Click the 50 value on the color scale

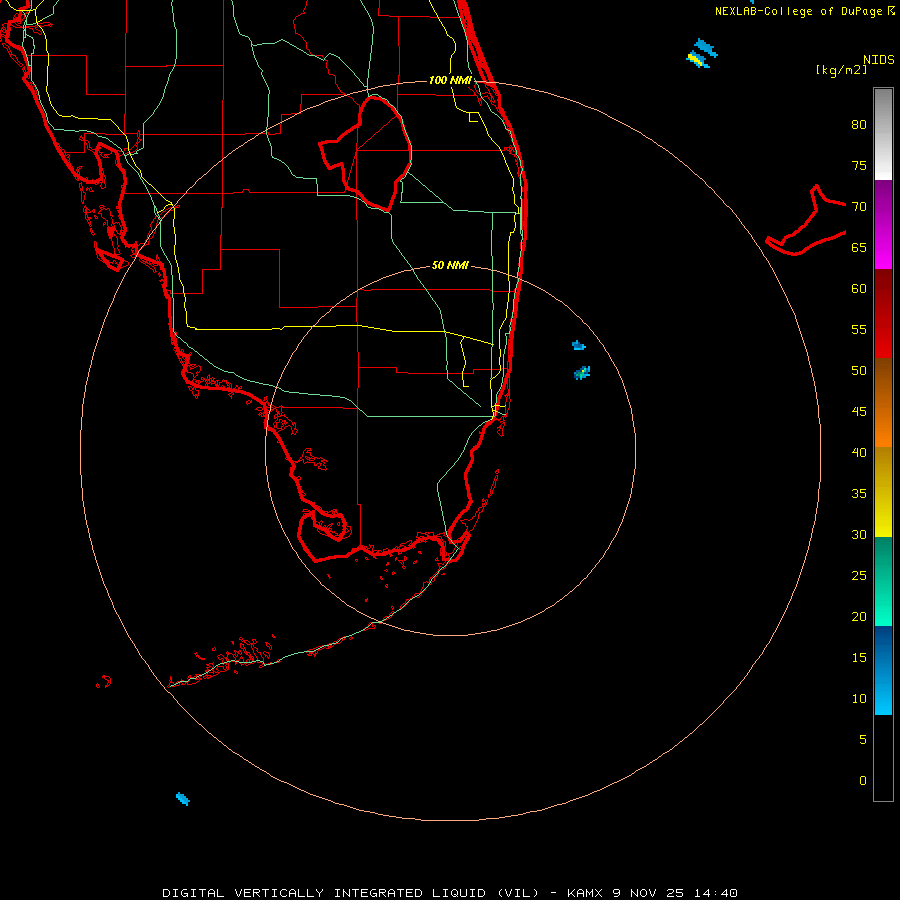click(x=859, y=371)
